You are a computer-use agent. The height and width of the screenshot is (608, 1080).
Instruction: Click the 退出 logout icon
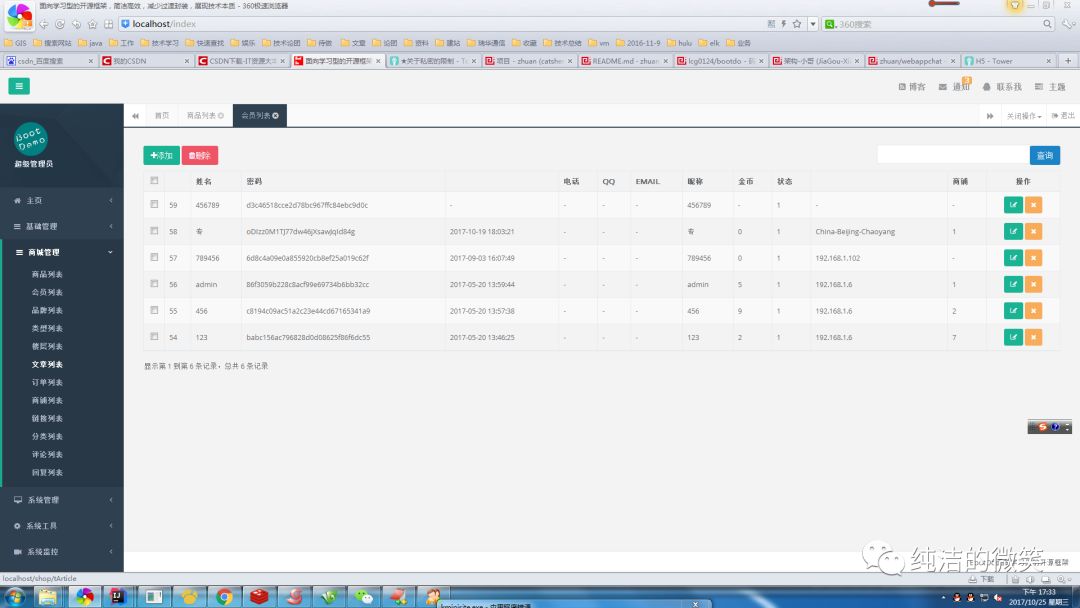(1063, 115)
